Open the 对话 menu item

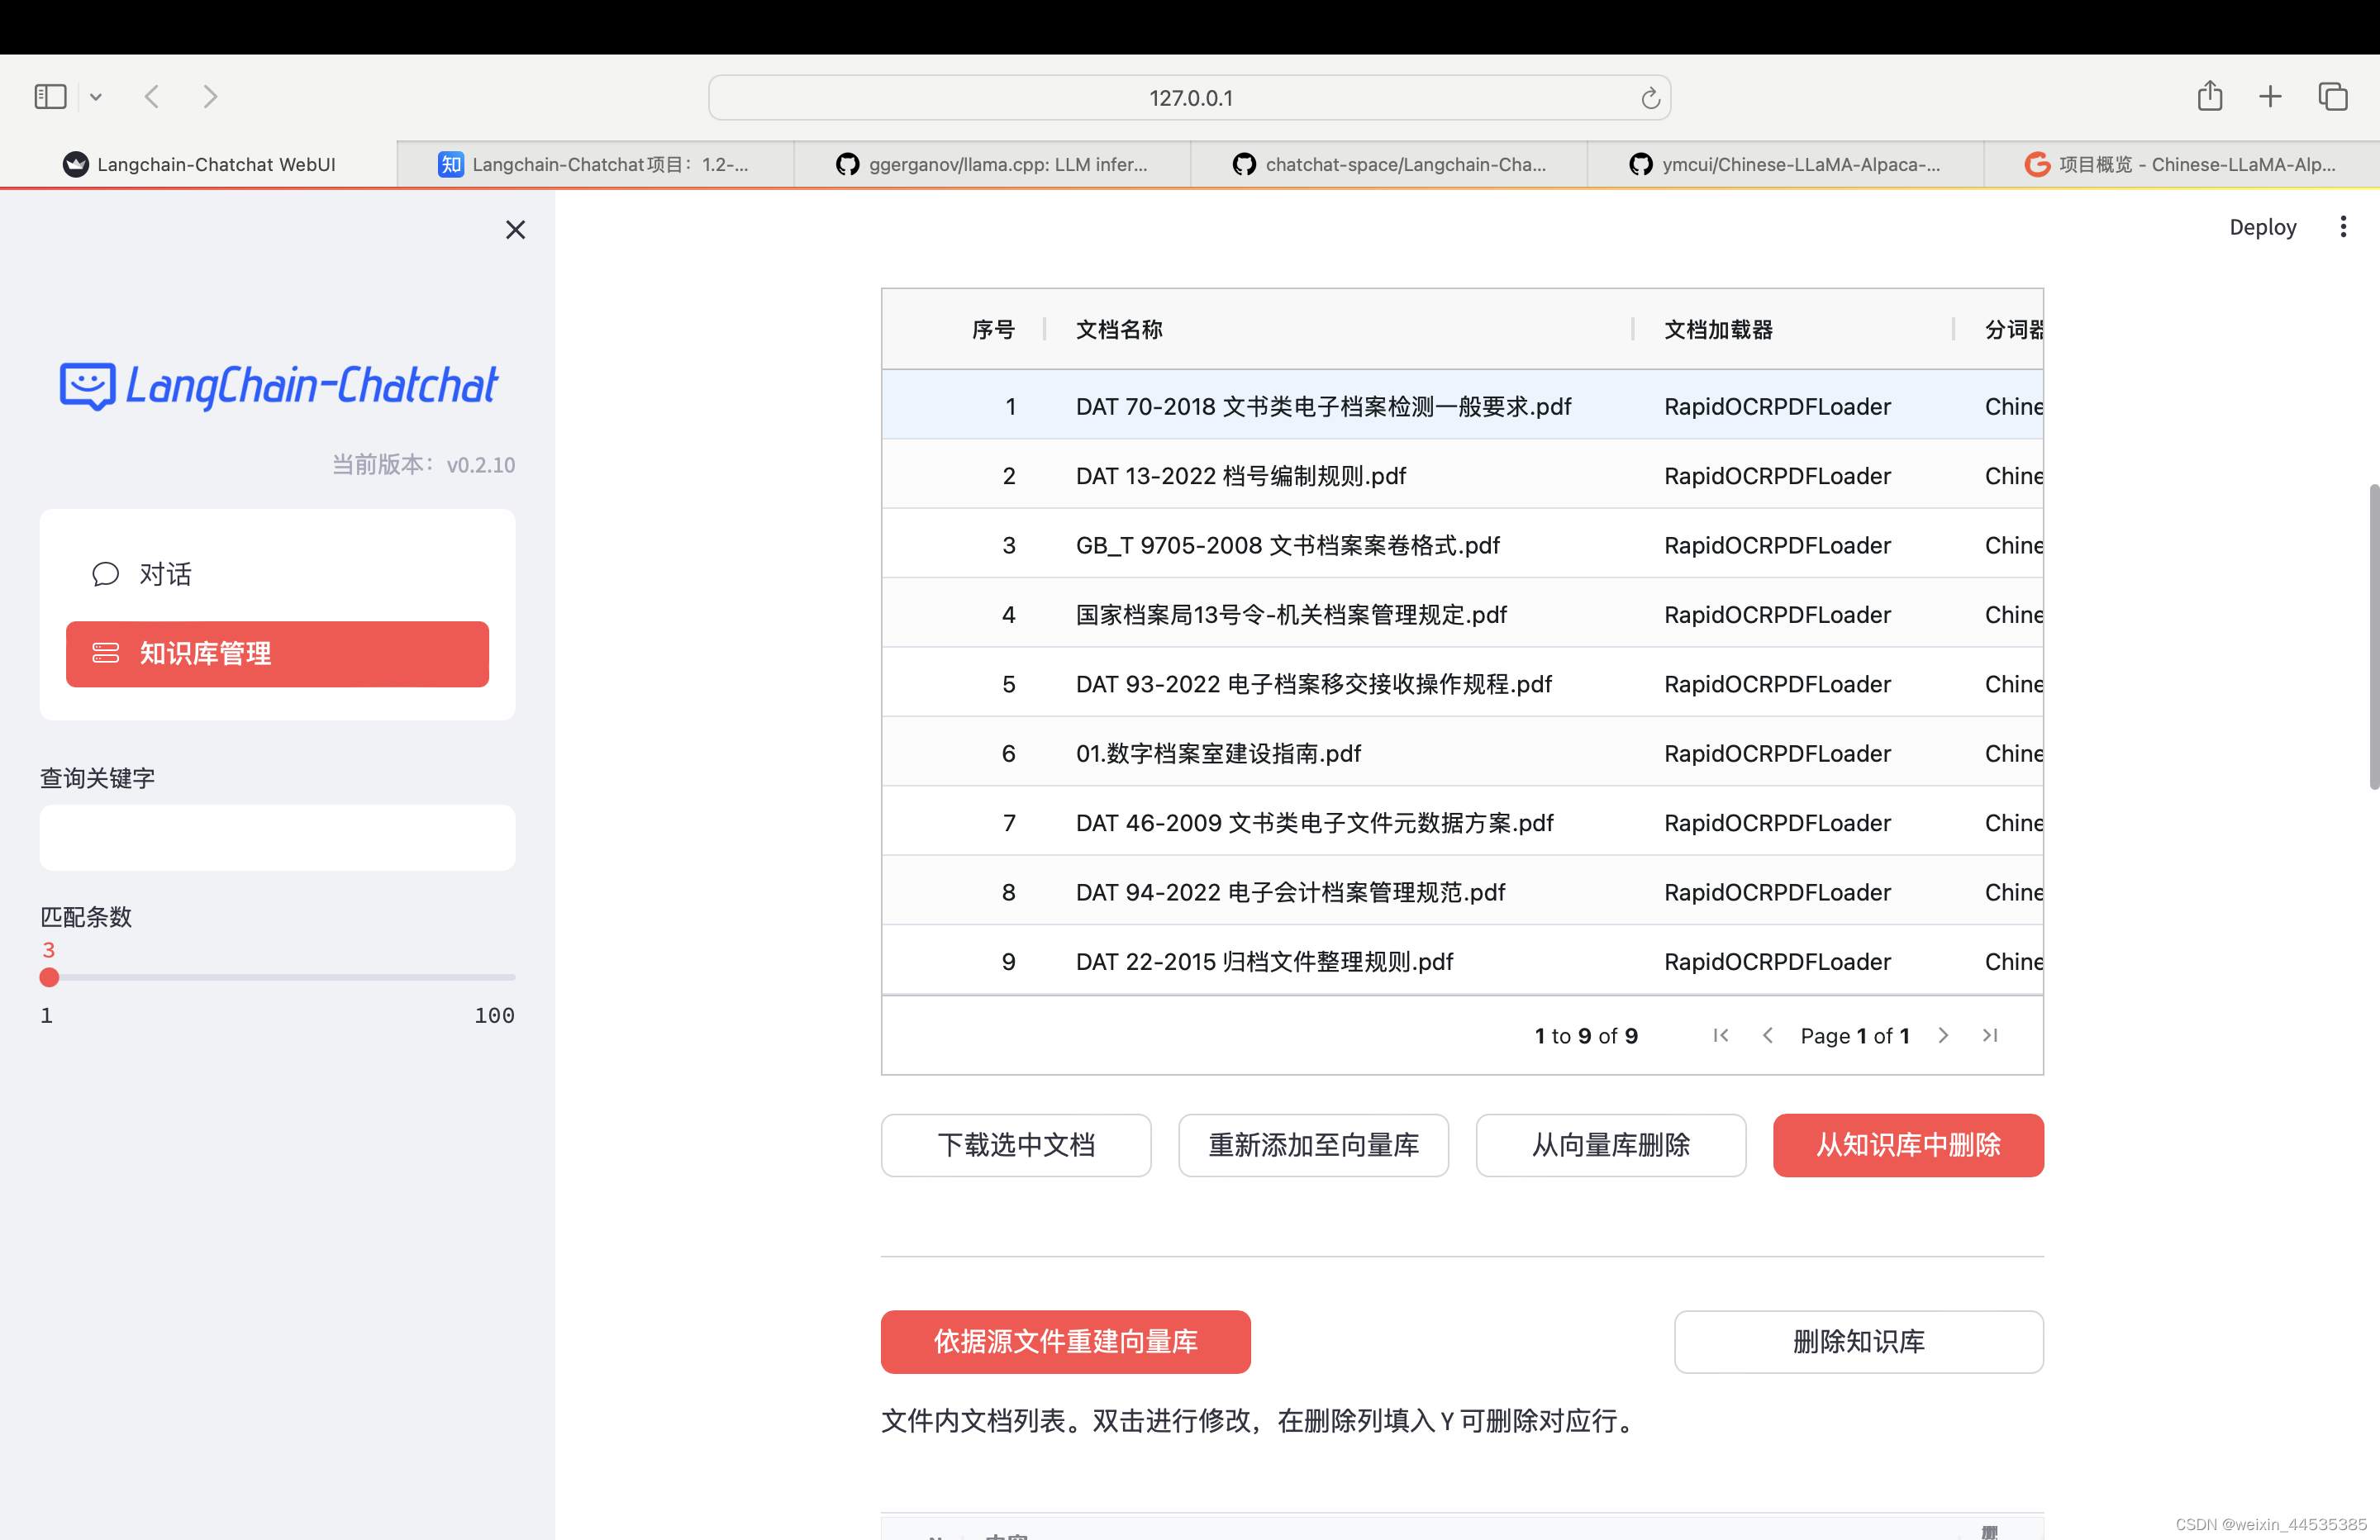coord(277,574)
